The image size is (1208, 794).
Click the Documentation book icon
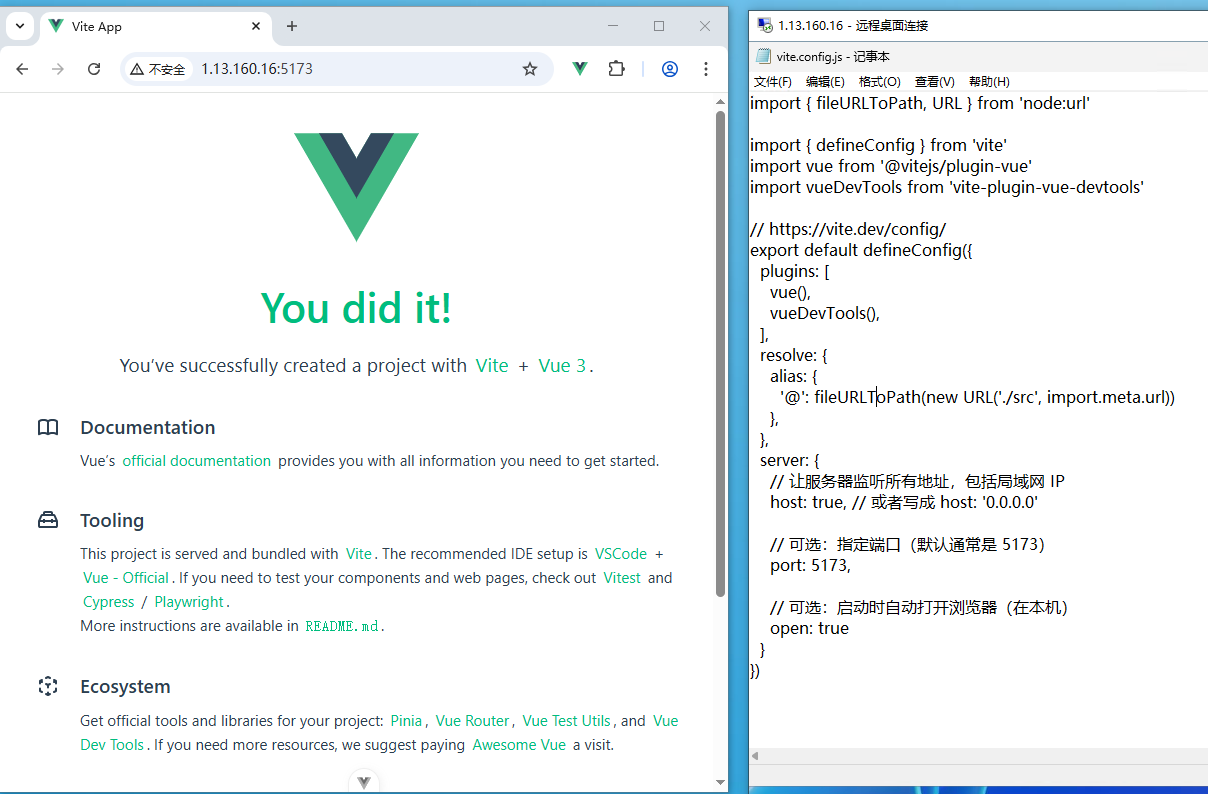pos(48,427)
